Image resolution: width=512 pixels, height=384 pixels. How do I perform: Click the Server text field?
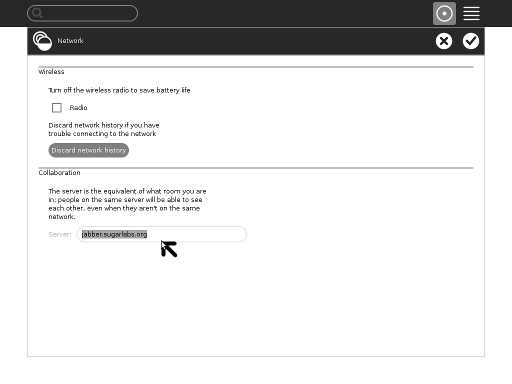pyautogui.click(x=162, y=234)
